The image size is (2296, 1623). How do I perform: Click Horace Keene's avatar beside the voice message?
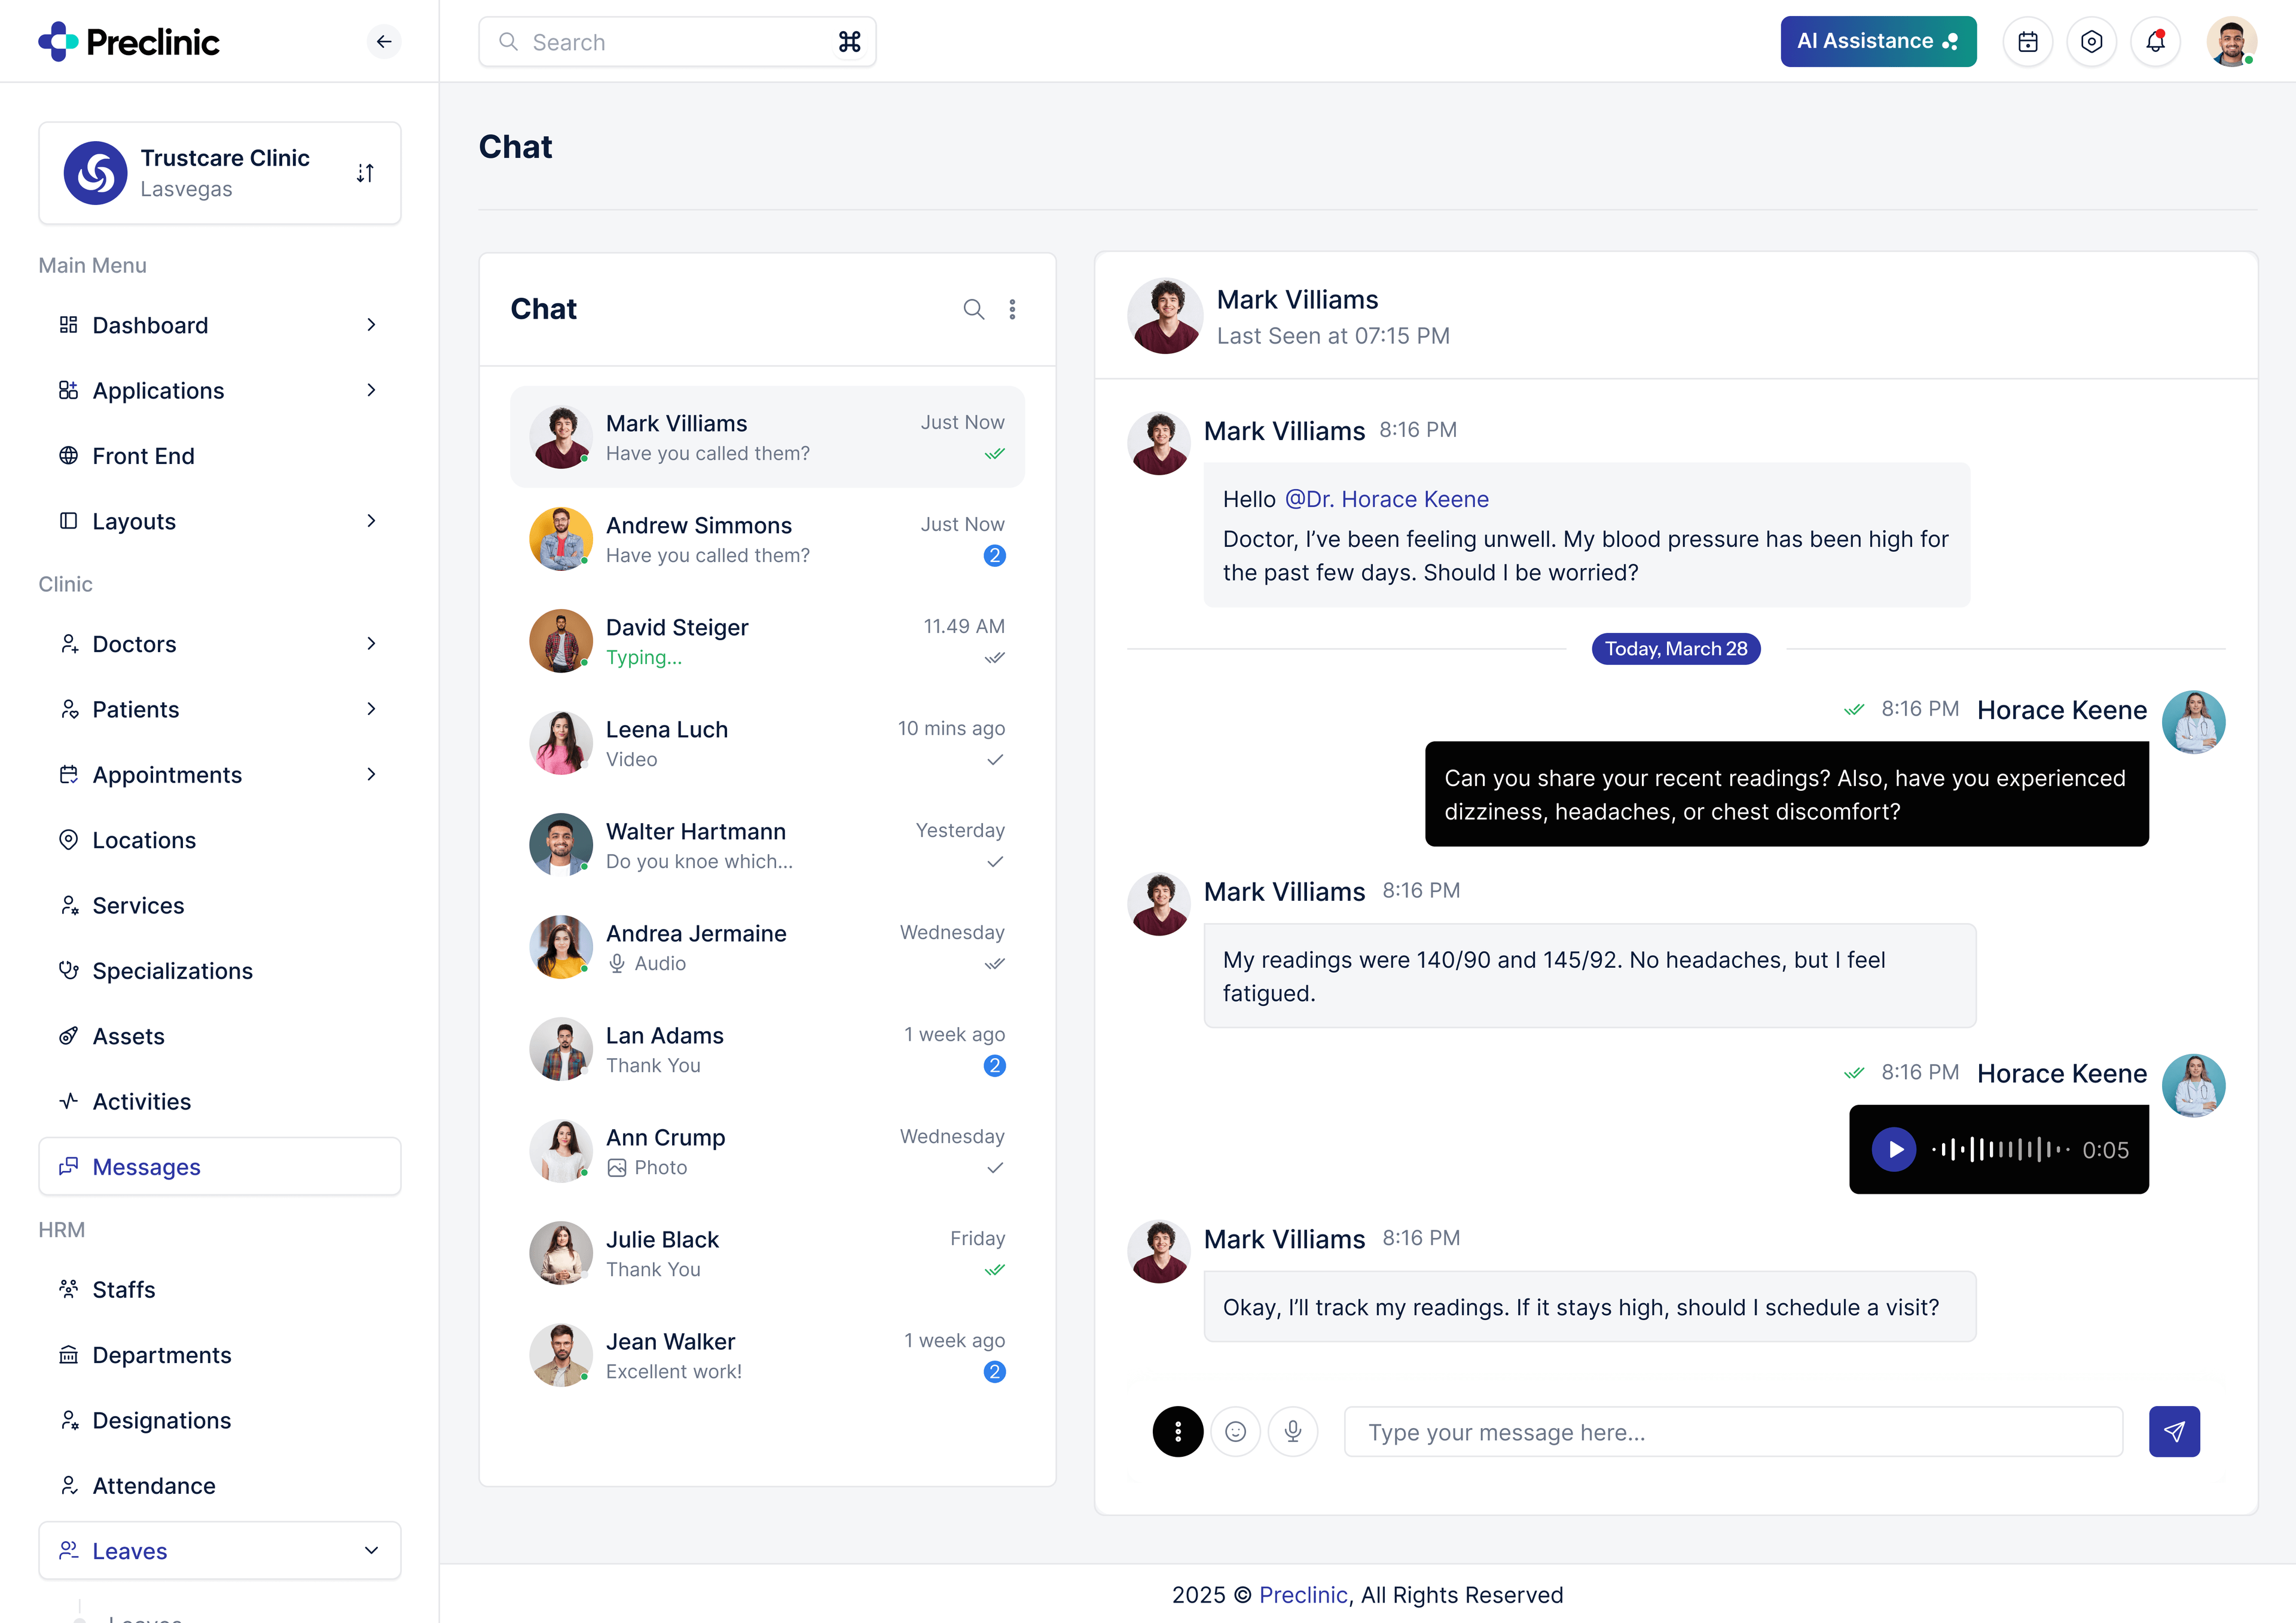coord(2194,1085)
